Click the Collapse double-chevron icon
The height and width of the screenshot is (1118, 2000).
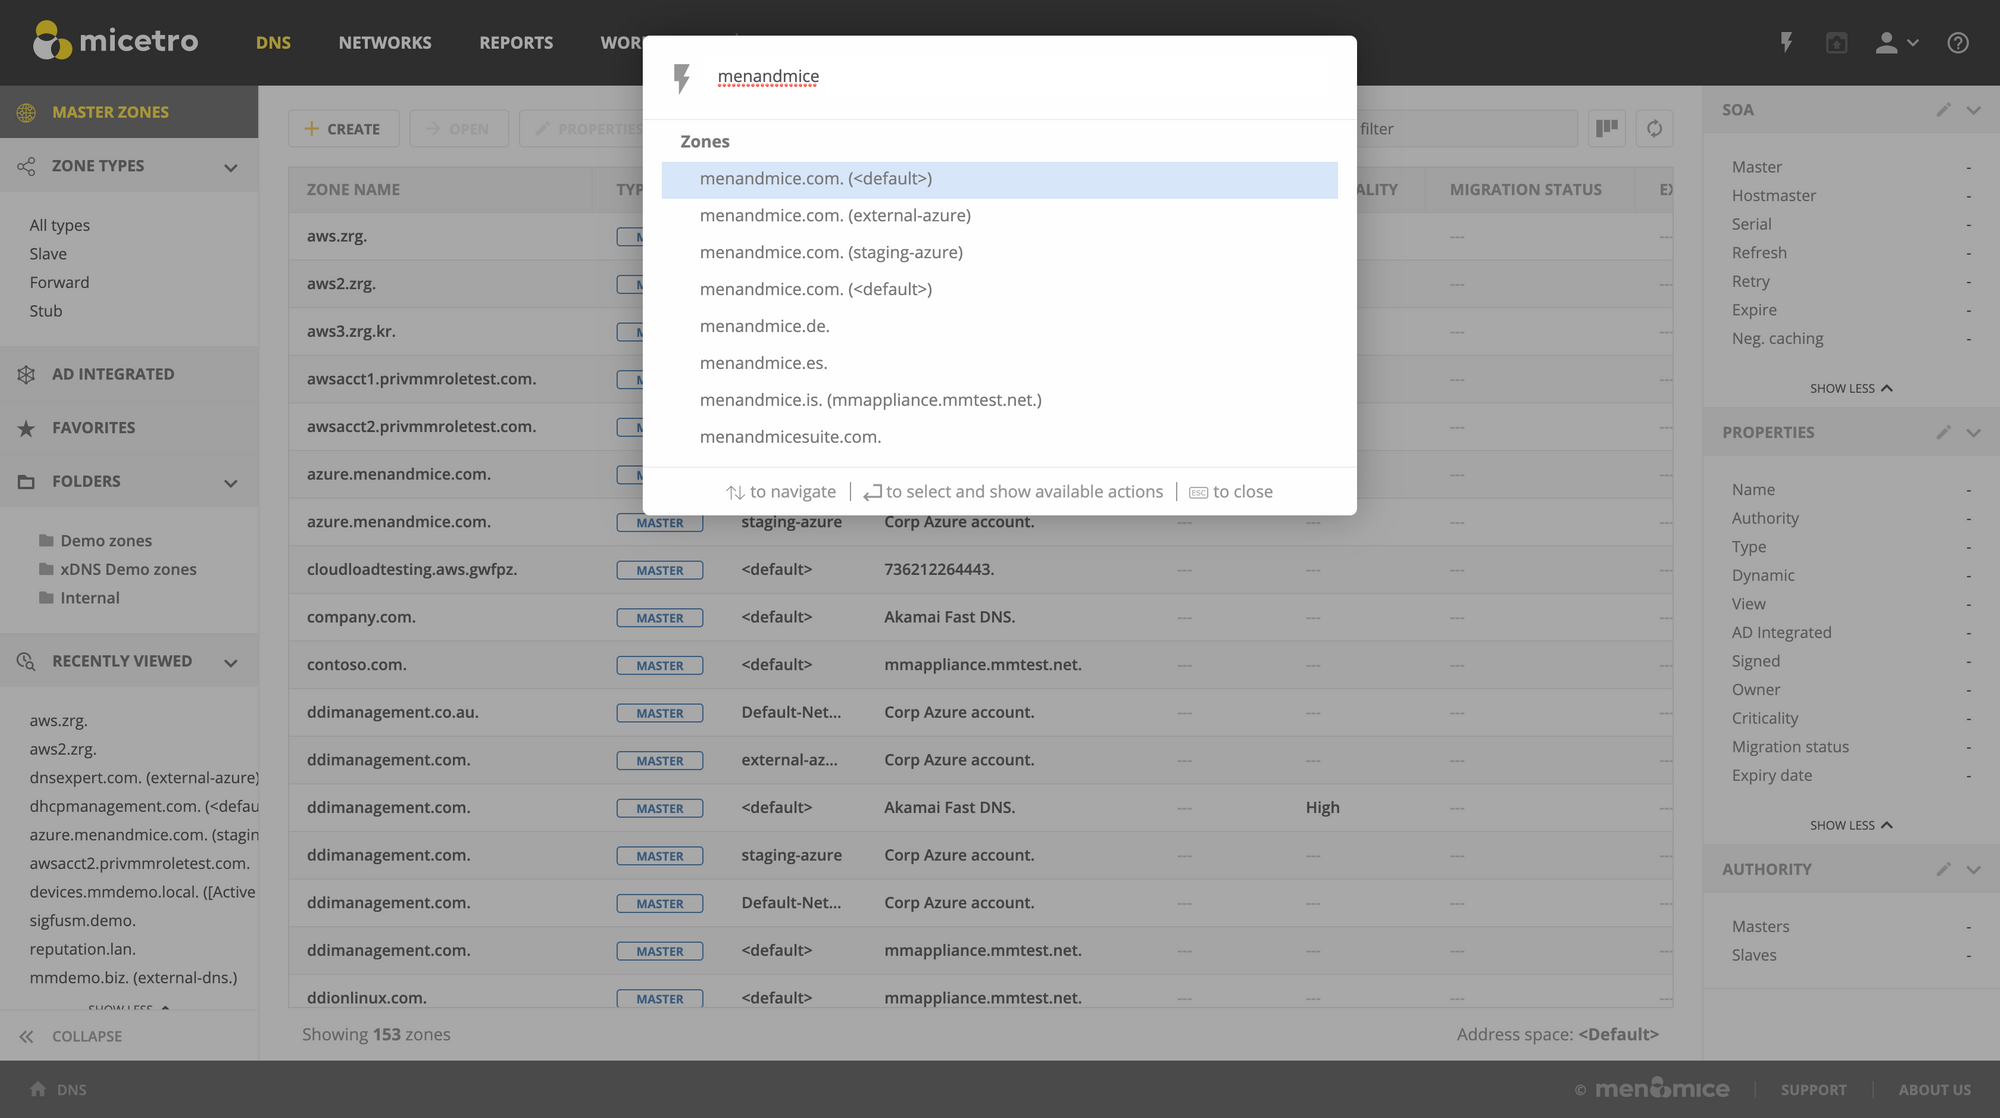[26, 1036]
